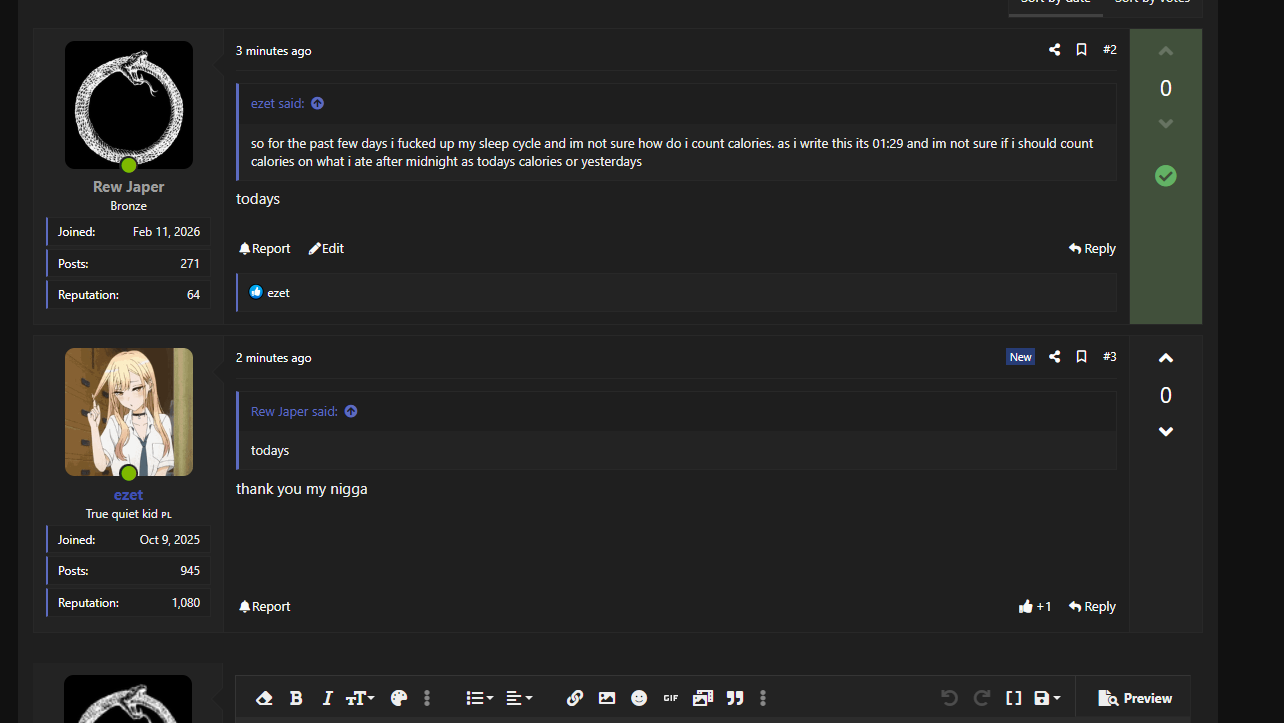The height and width of the screenshot is (723, 1284).
Task: Jump to quoted ezet post arrow
Action: click(318, 104)
